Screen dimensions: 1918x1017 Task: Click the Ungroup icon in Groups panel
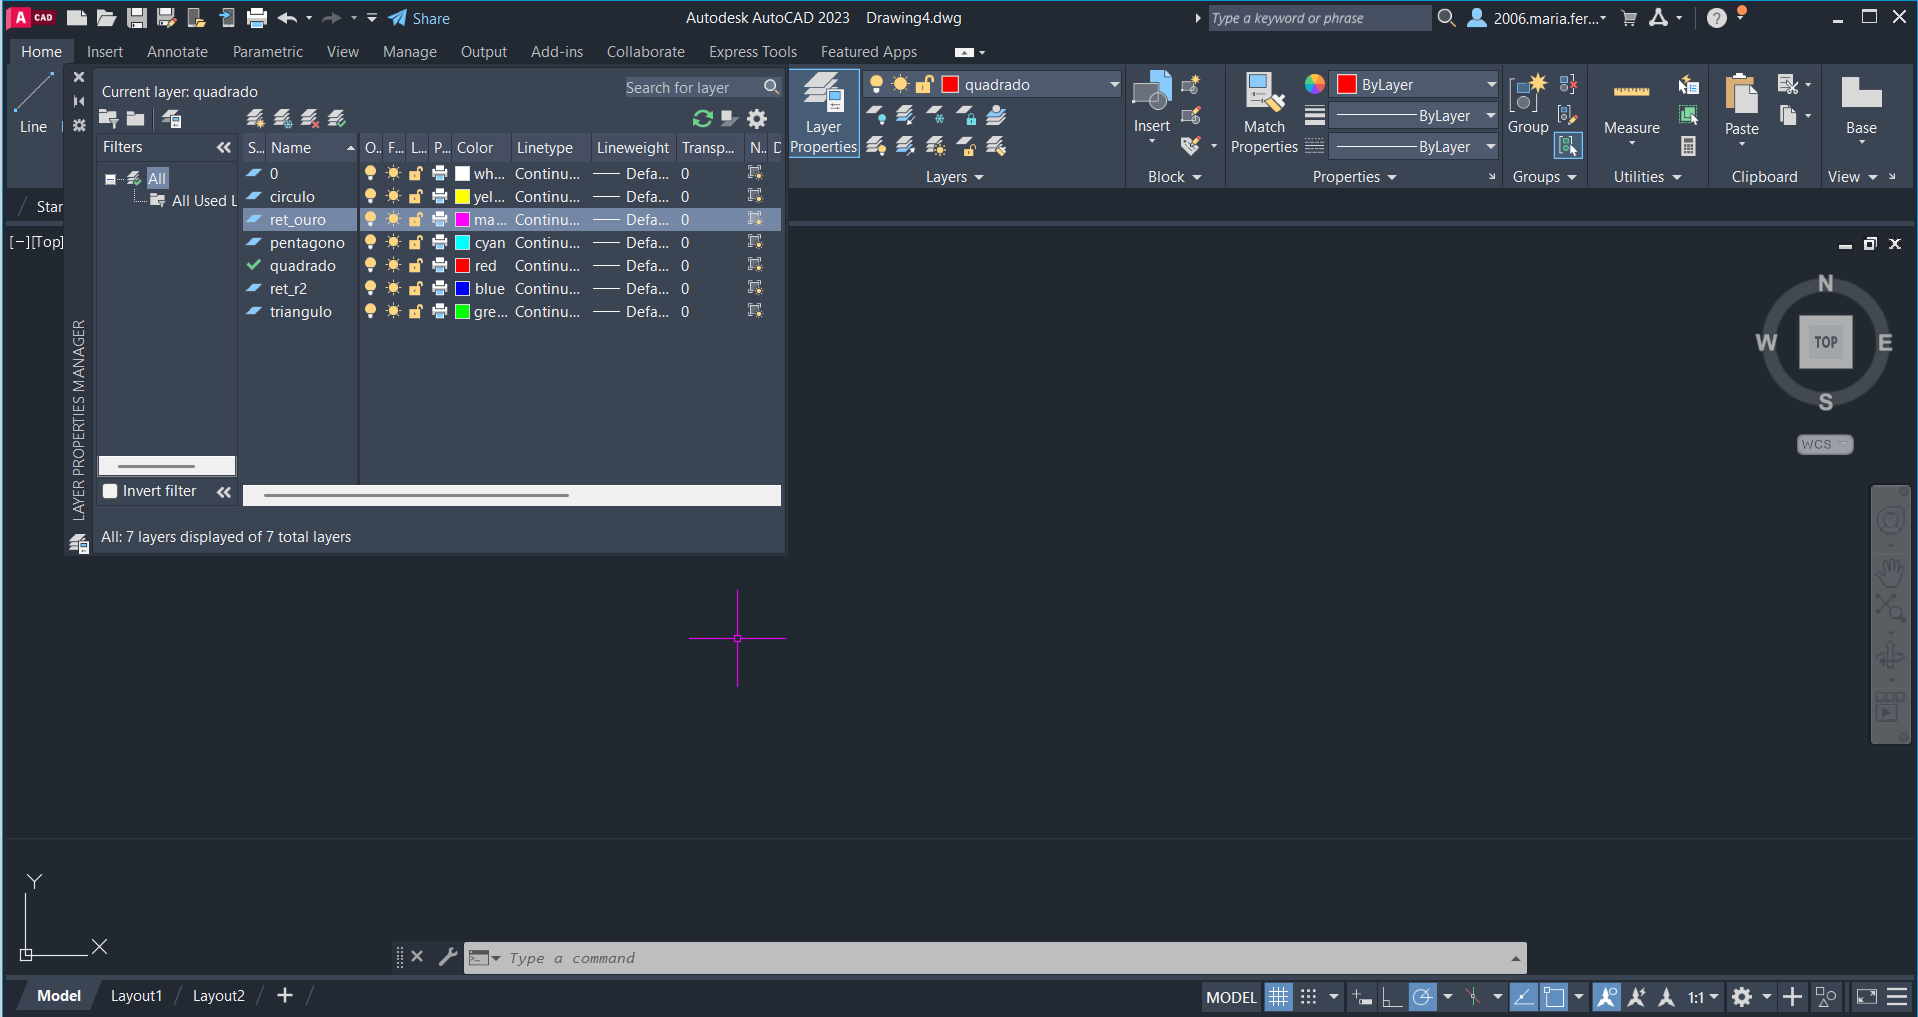[x=1568, y=84]
